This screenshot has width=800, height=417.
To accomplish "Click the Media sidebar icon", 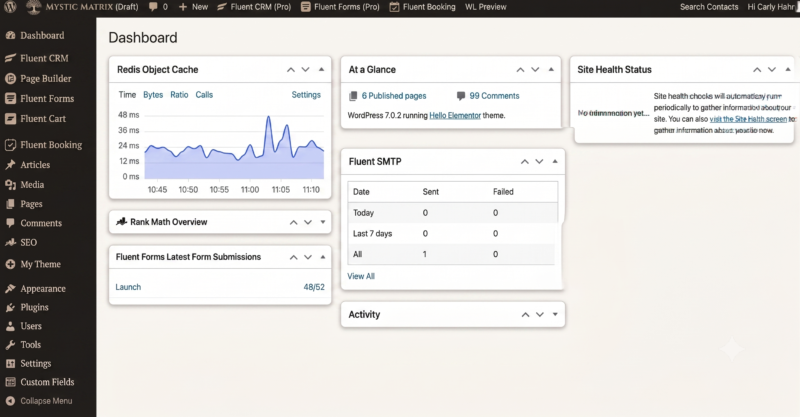I will [x=10, y=185].
